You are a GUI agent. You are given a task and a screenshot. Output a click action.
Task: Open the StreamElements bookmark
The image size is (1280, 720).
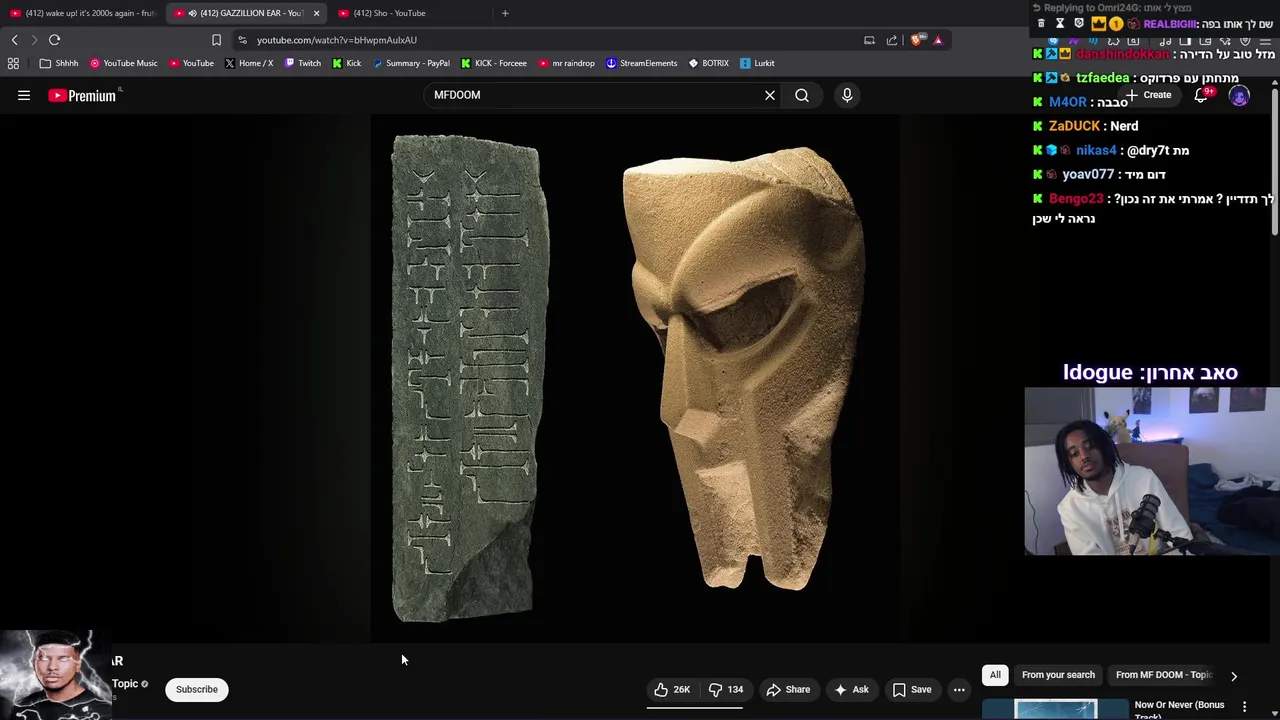pos(642,63)
